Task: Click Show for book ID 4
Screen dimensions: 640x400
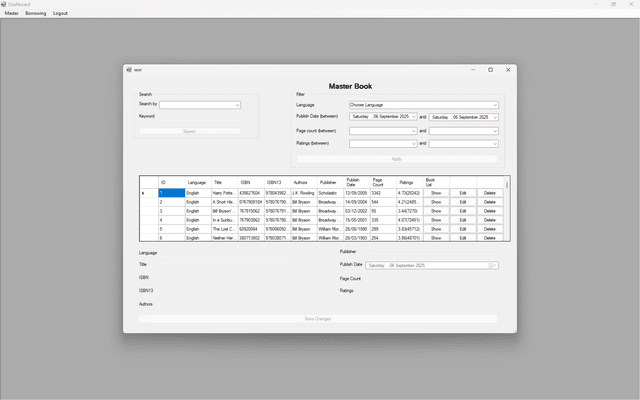Action: coord(436,220)
